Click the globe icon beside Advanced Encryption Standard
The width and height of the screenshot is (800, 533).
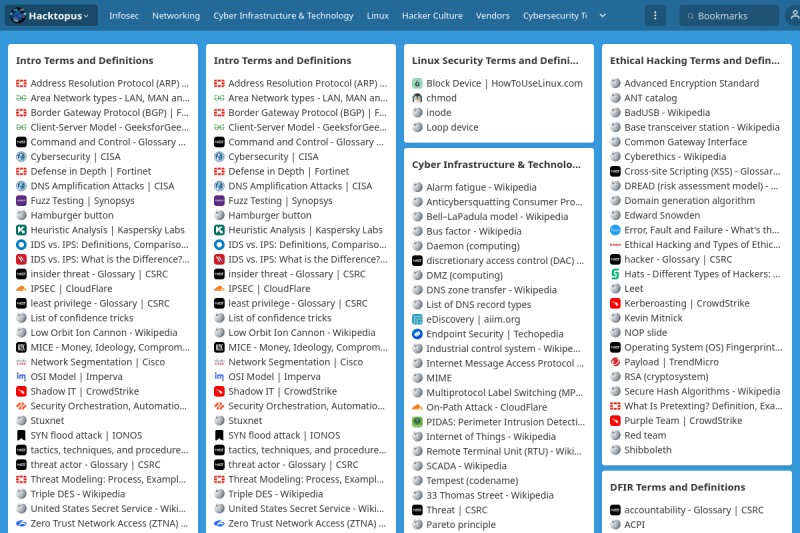coord(615,83)
